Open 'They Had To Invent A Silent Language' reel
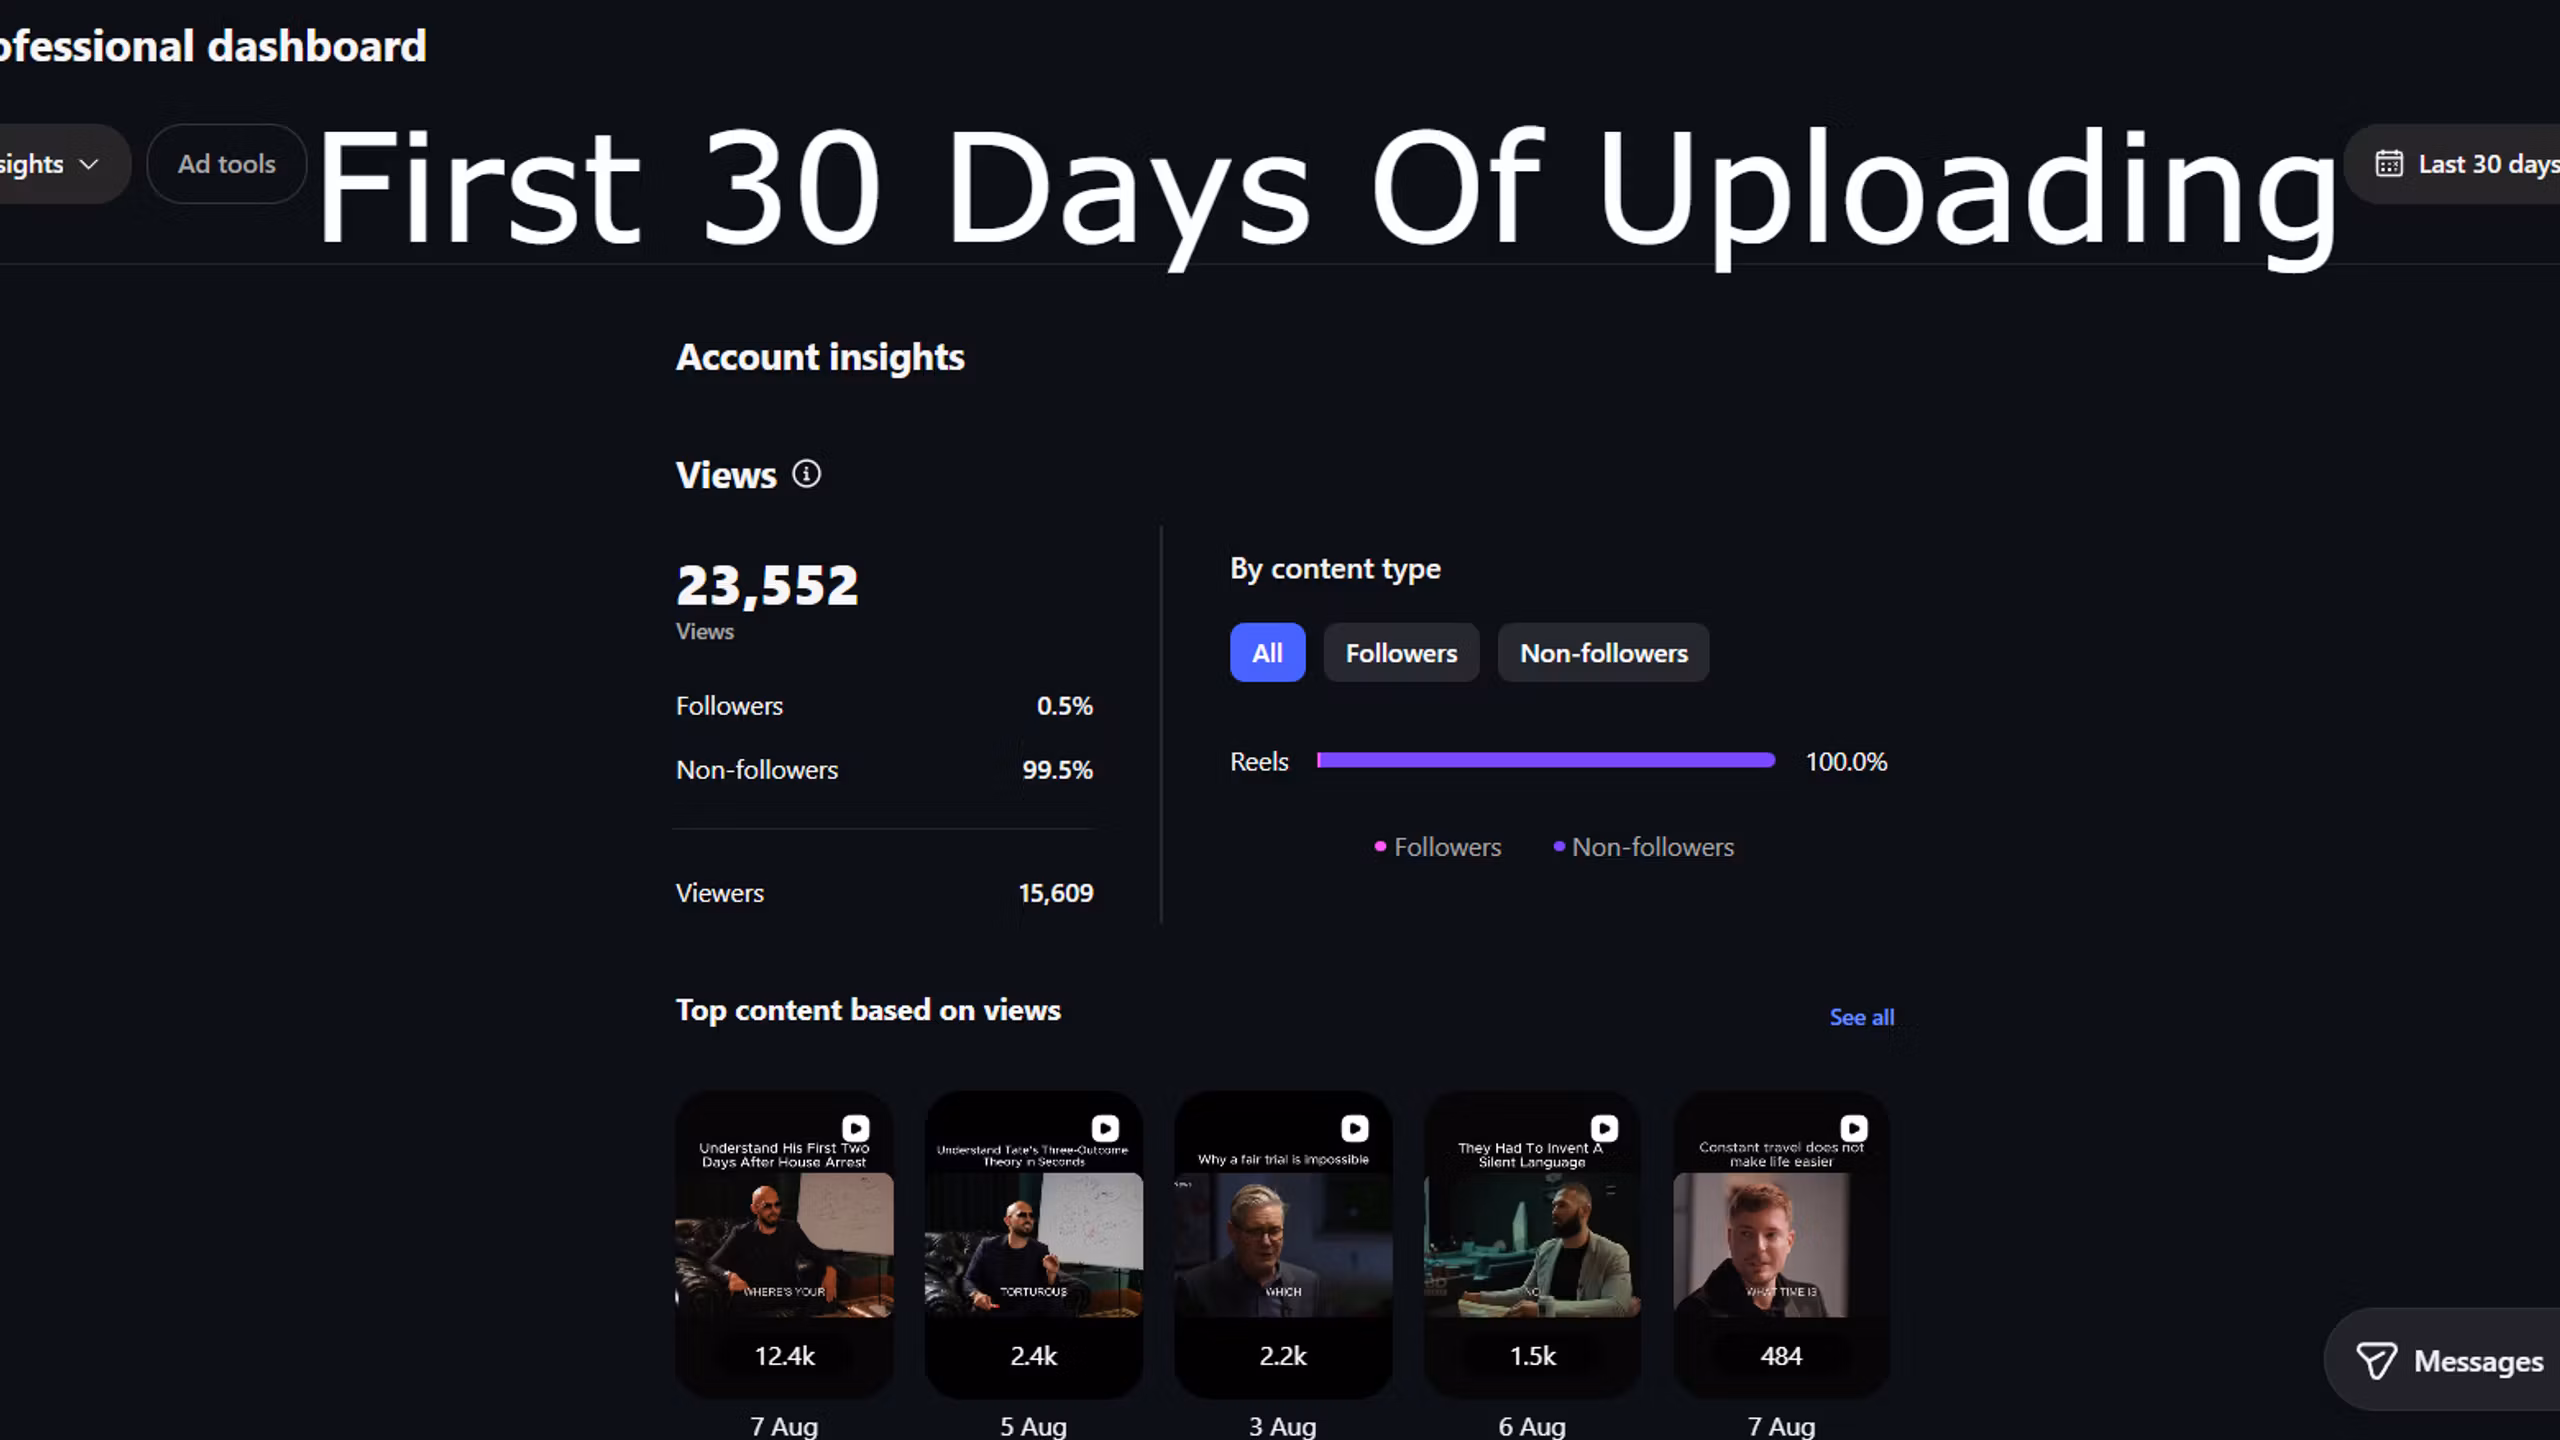Image resolution: width=2560 pixels, height=1440 pixels. pyautogui.click(x=1532, y=1244)
